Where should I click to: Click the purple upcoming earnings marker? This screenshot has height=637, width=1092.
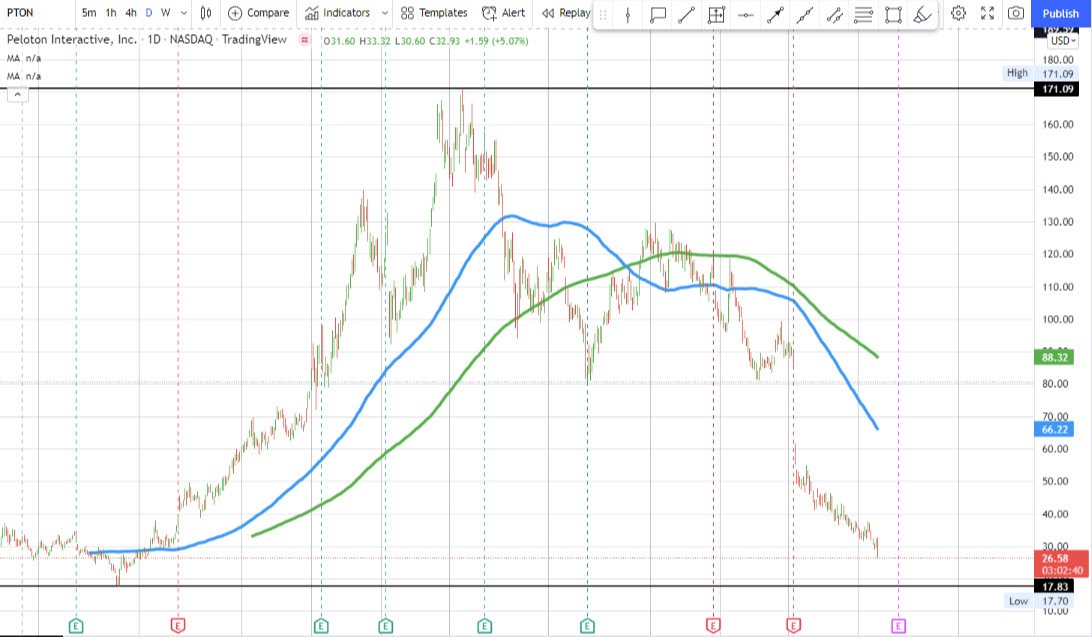[898, 626]
